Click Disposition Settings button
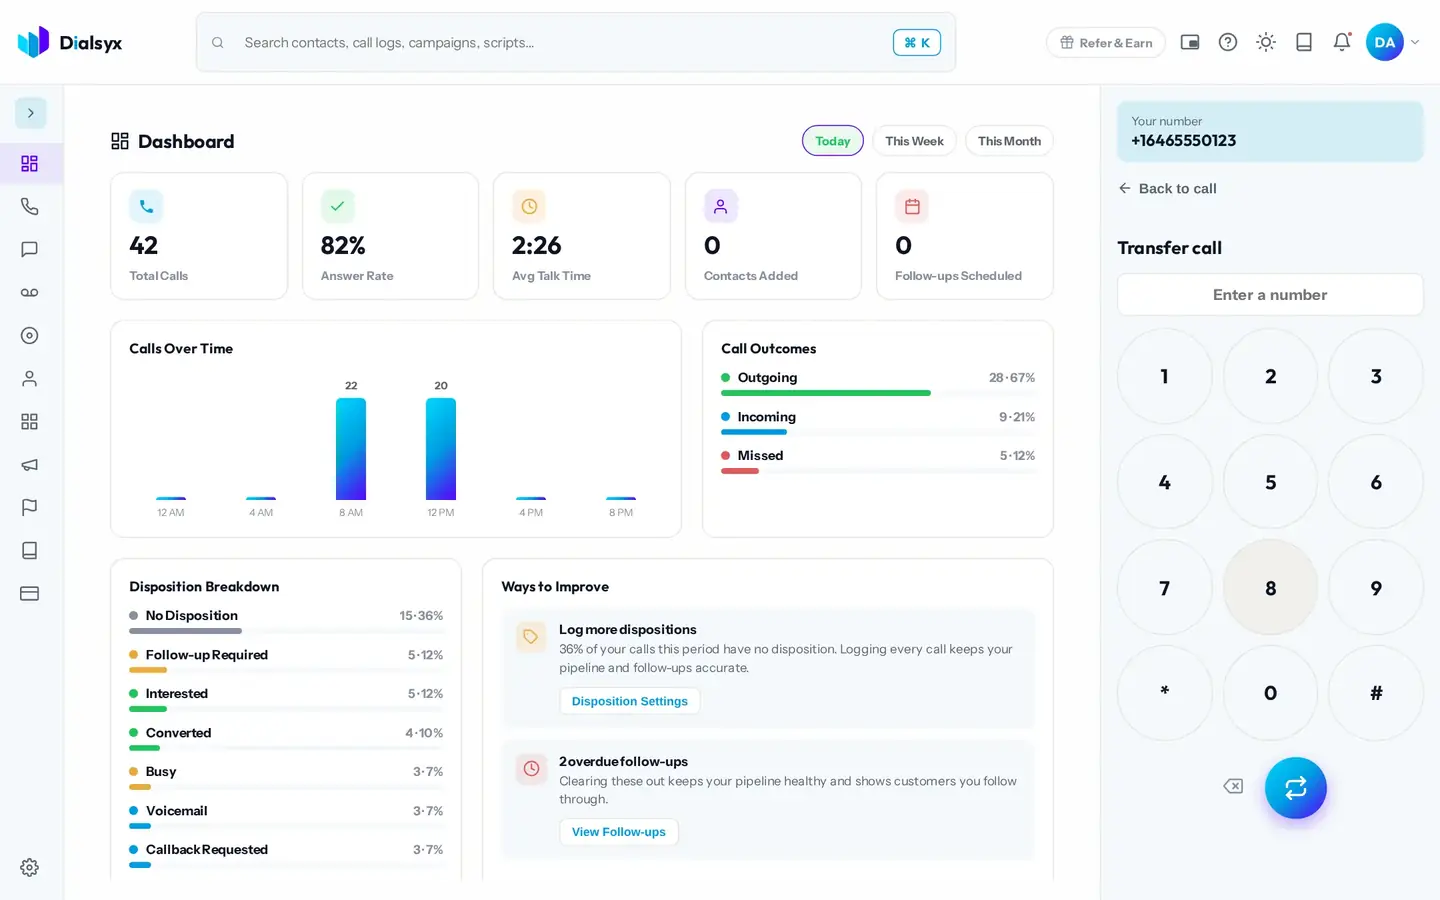The height and width of the screenshot is (900, 1440). [630, 701]
